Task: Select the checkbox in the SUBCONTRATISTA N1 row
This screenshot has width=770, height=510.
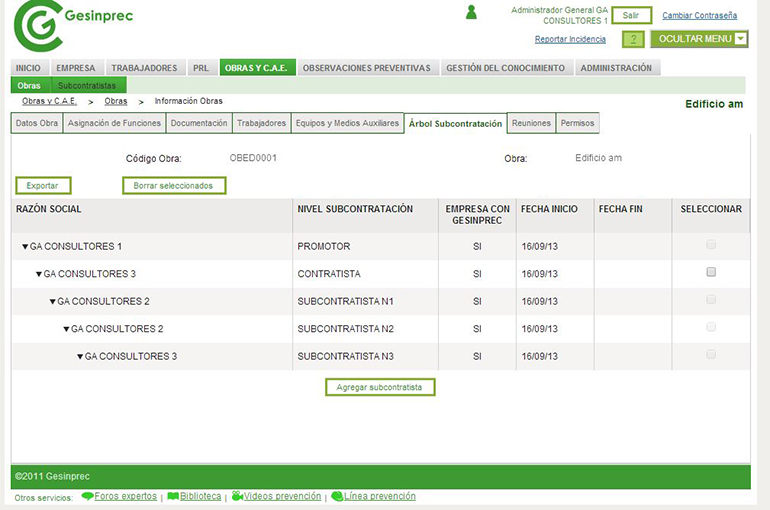Action: [x=711, y=300]
